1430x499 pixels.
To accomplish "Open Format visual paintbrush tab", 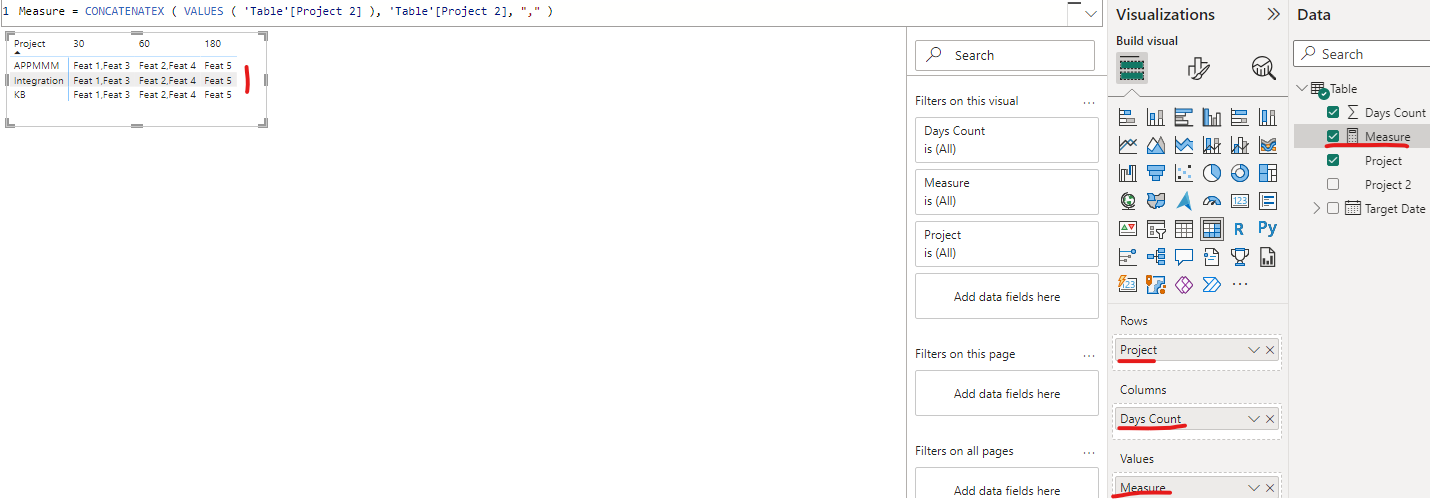I will coord(1198,68).
